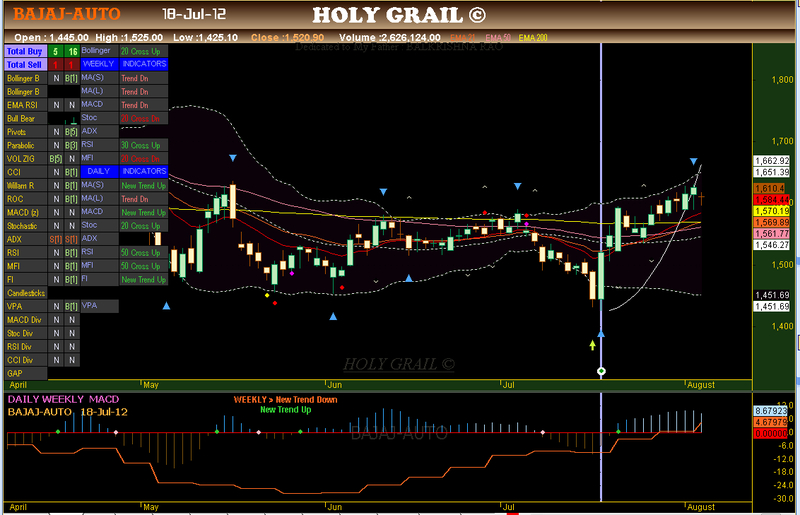Select the Stoc Div row
This screenshot has width=800, height=515.
click(x=26, y=333)
